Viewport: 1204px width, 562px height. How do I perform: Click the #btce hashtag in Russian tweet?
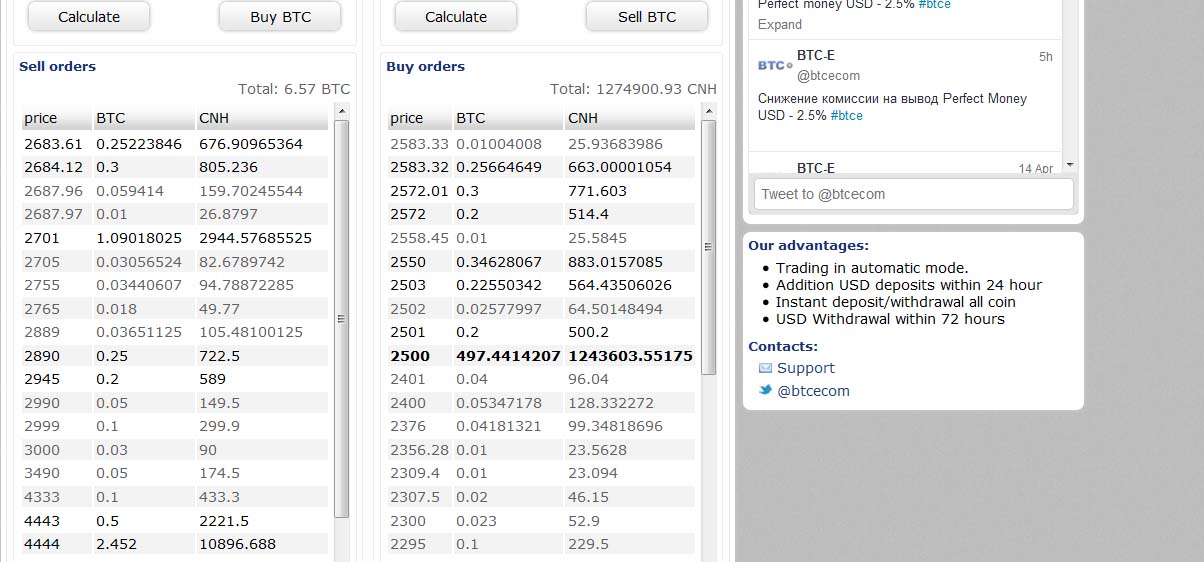click(847, 116)
